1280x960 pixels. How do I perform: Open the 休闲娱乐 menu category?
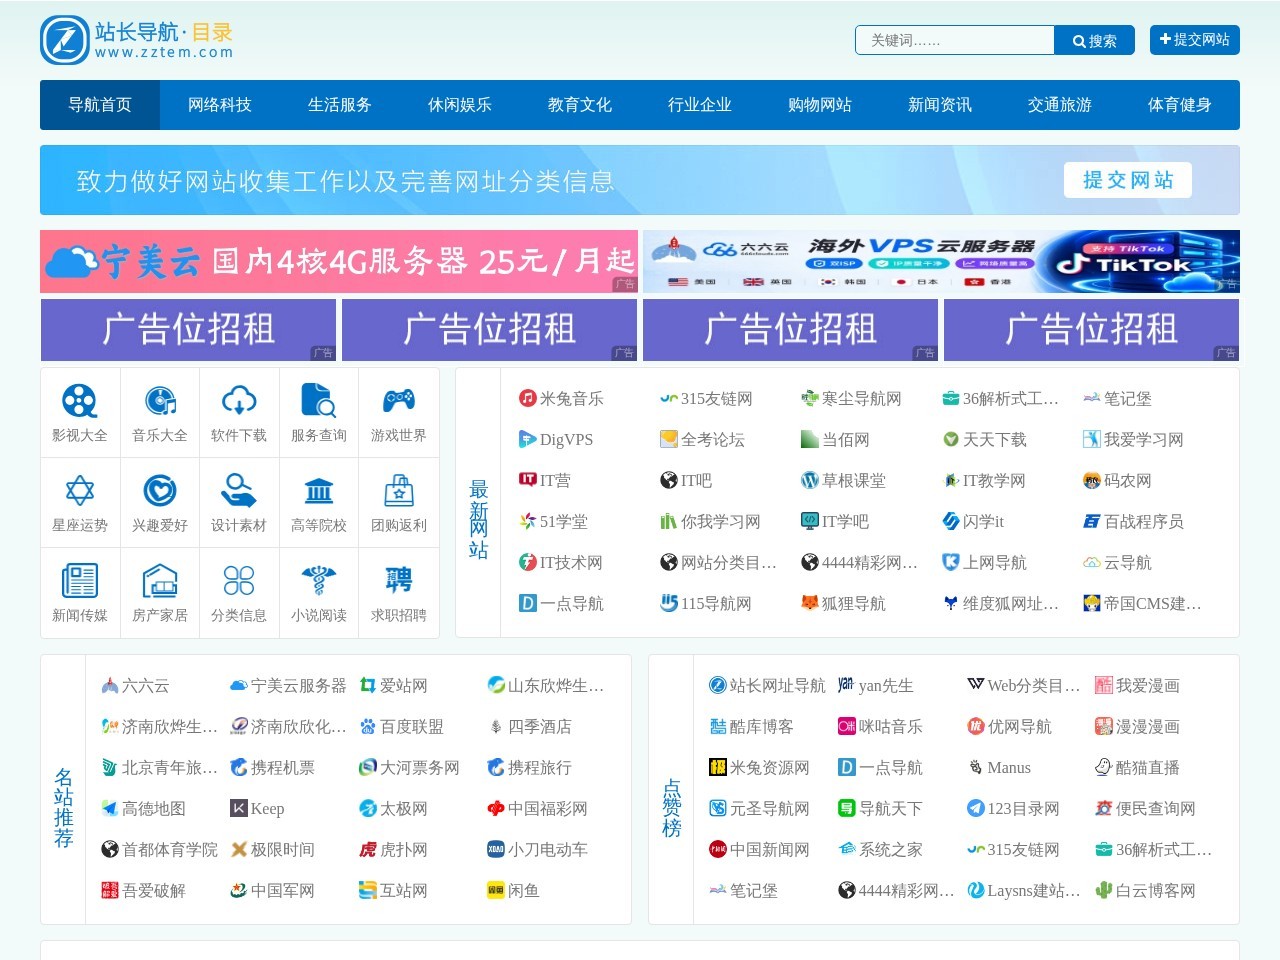coord(460,105)
